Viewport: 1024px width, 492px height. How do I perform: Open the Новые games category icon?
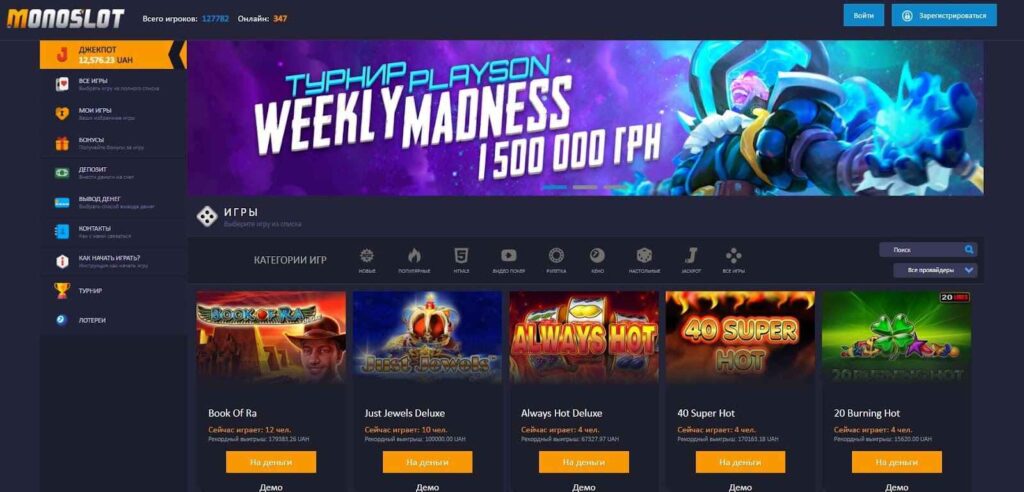pos(367,255)
